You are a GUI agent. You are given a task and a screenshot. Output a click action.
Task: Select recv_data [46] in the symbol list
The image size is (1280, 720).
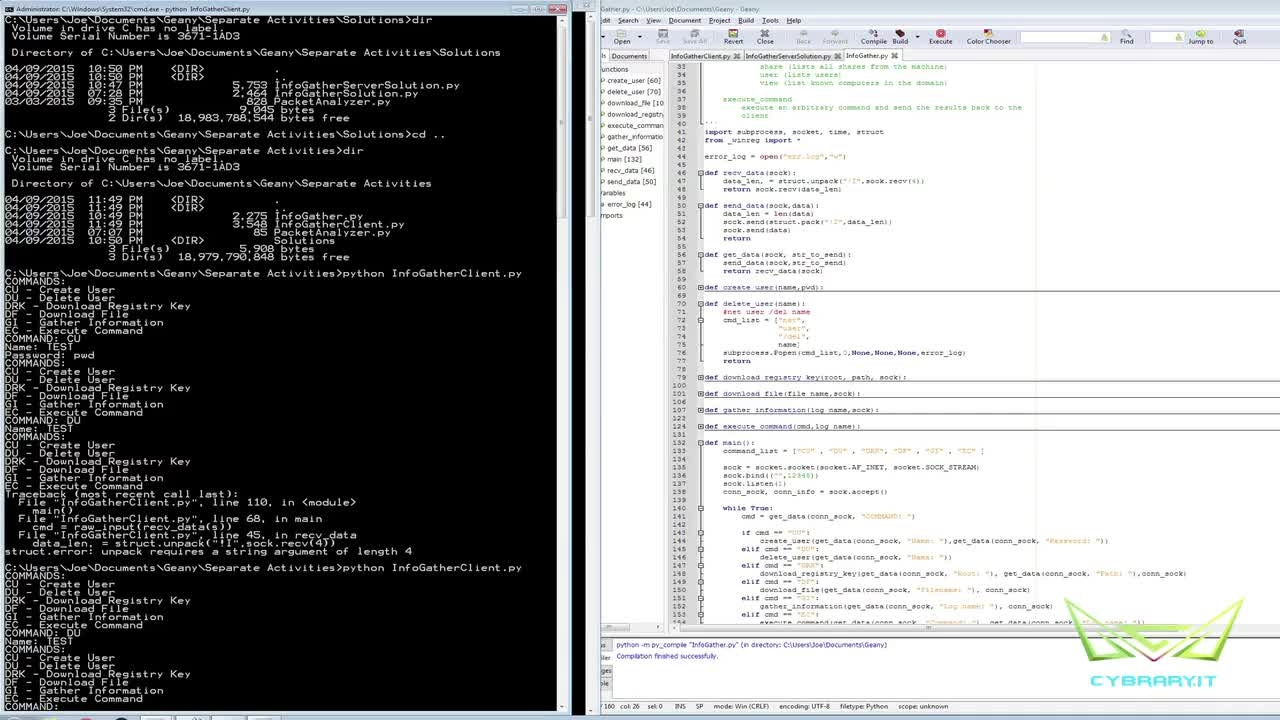point(631,171)
